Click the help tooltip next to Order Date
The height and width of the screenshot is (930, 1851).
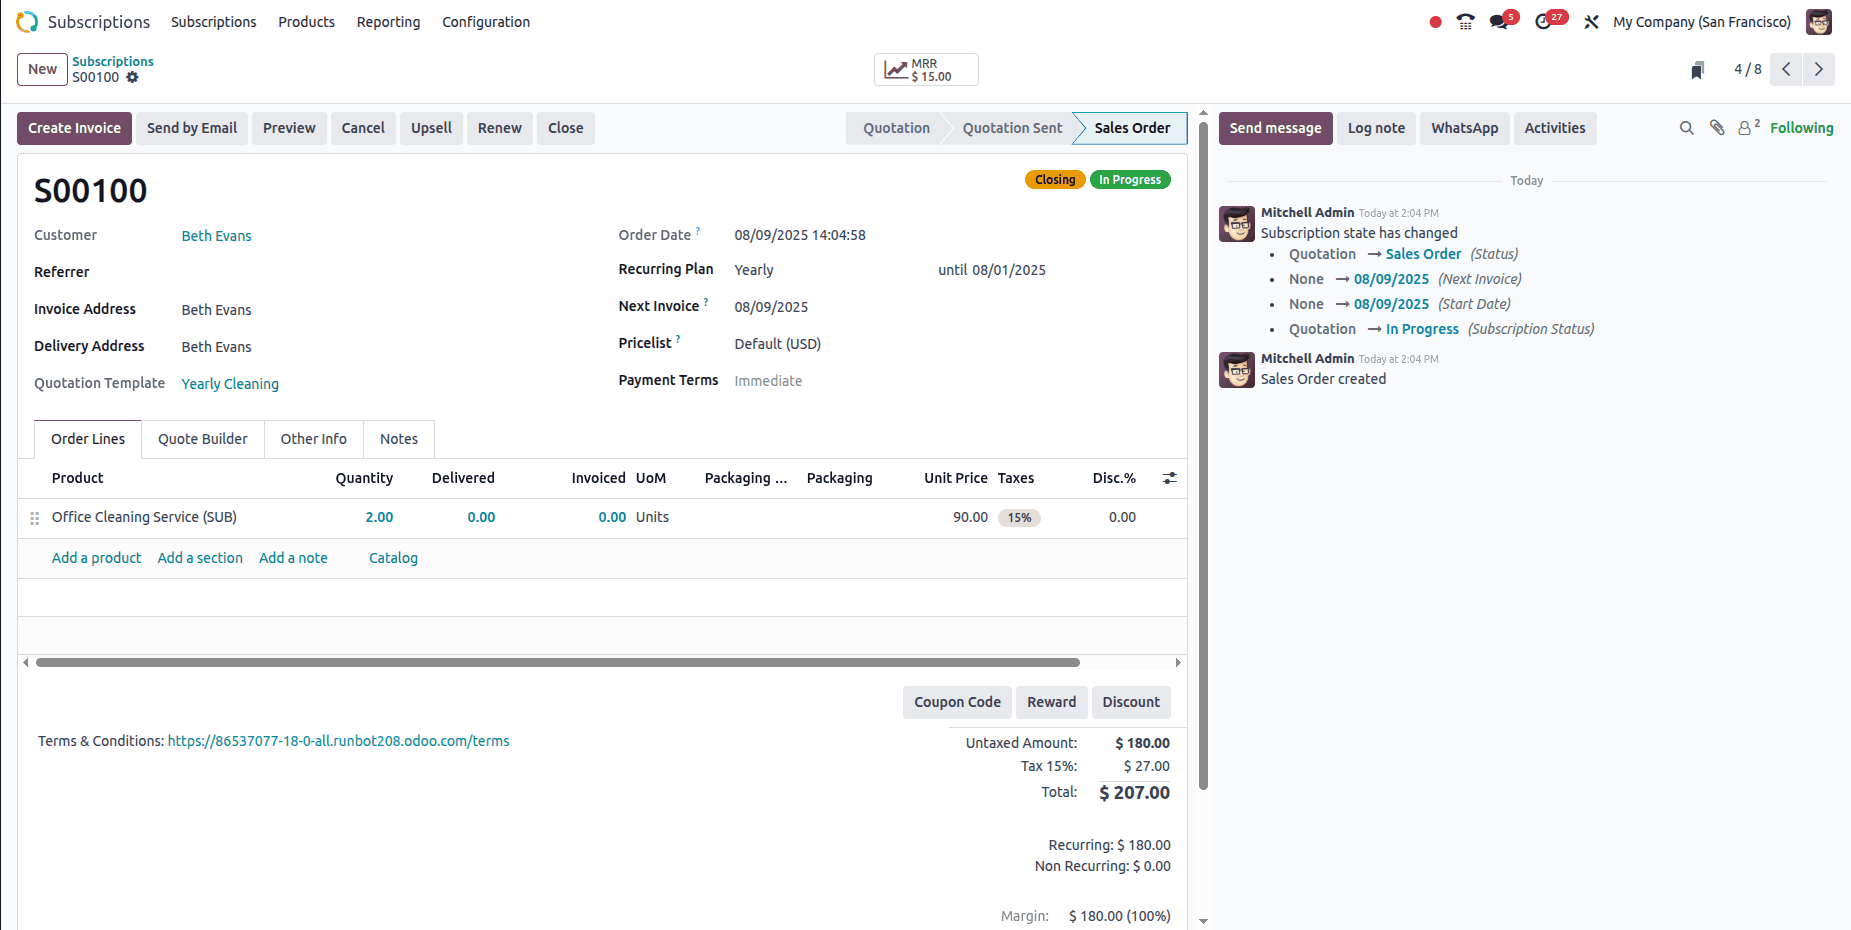(x=698, y=231)
